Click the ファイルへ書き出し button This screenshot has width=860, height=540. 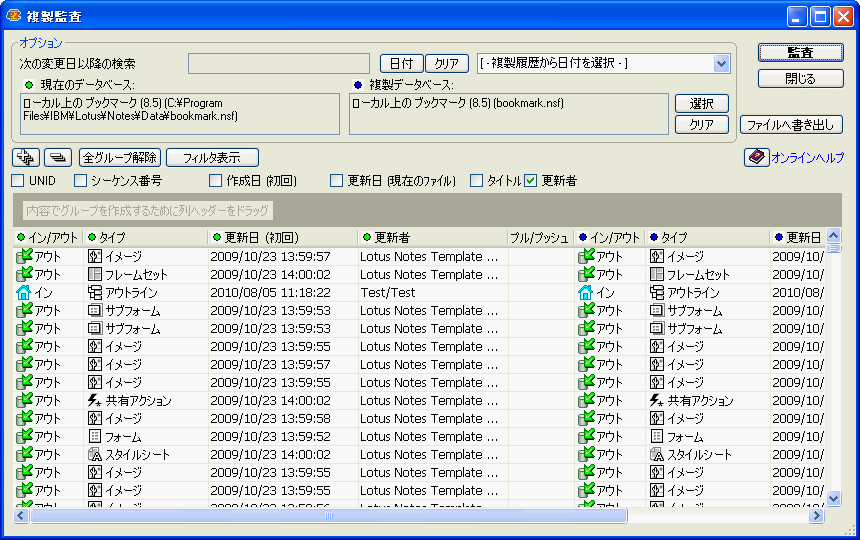click(791, 125)
